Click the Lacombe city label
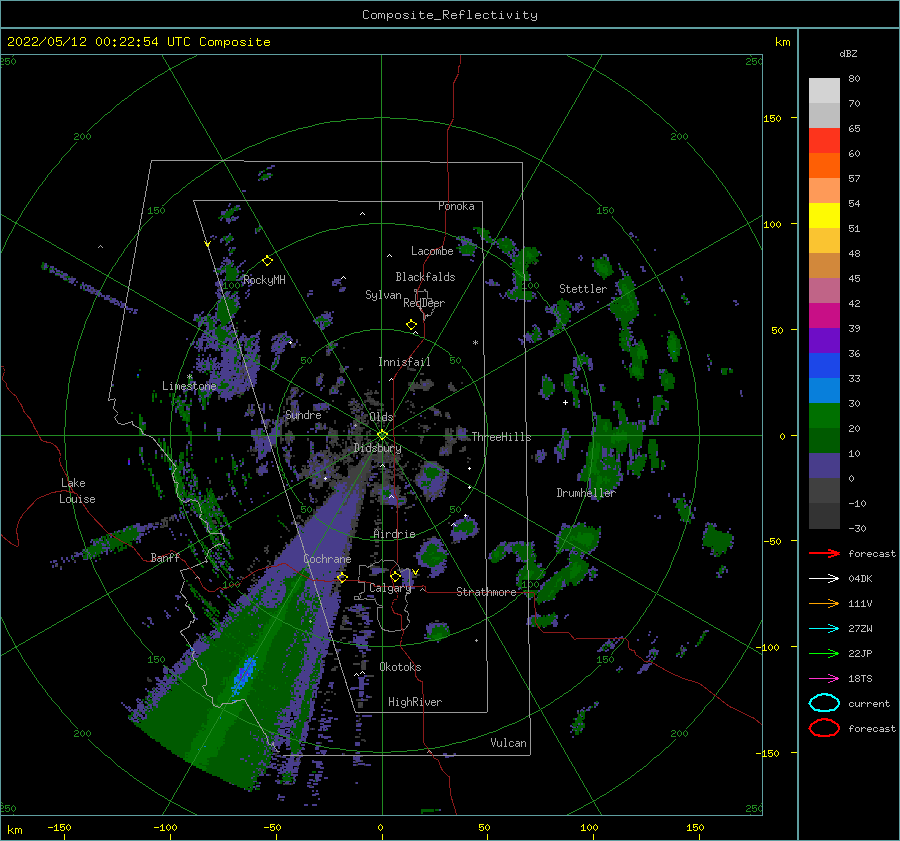 (432, 251)
